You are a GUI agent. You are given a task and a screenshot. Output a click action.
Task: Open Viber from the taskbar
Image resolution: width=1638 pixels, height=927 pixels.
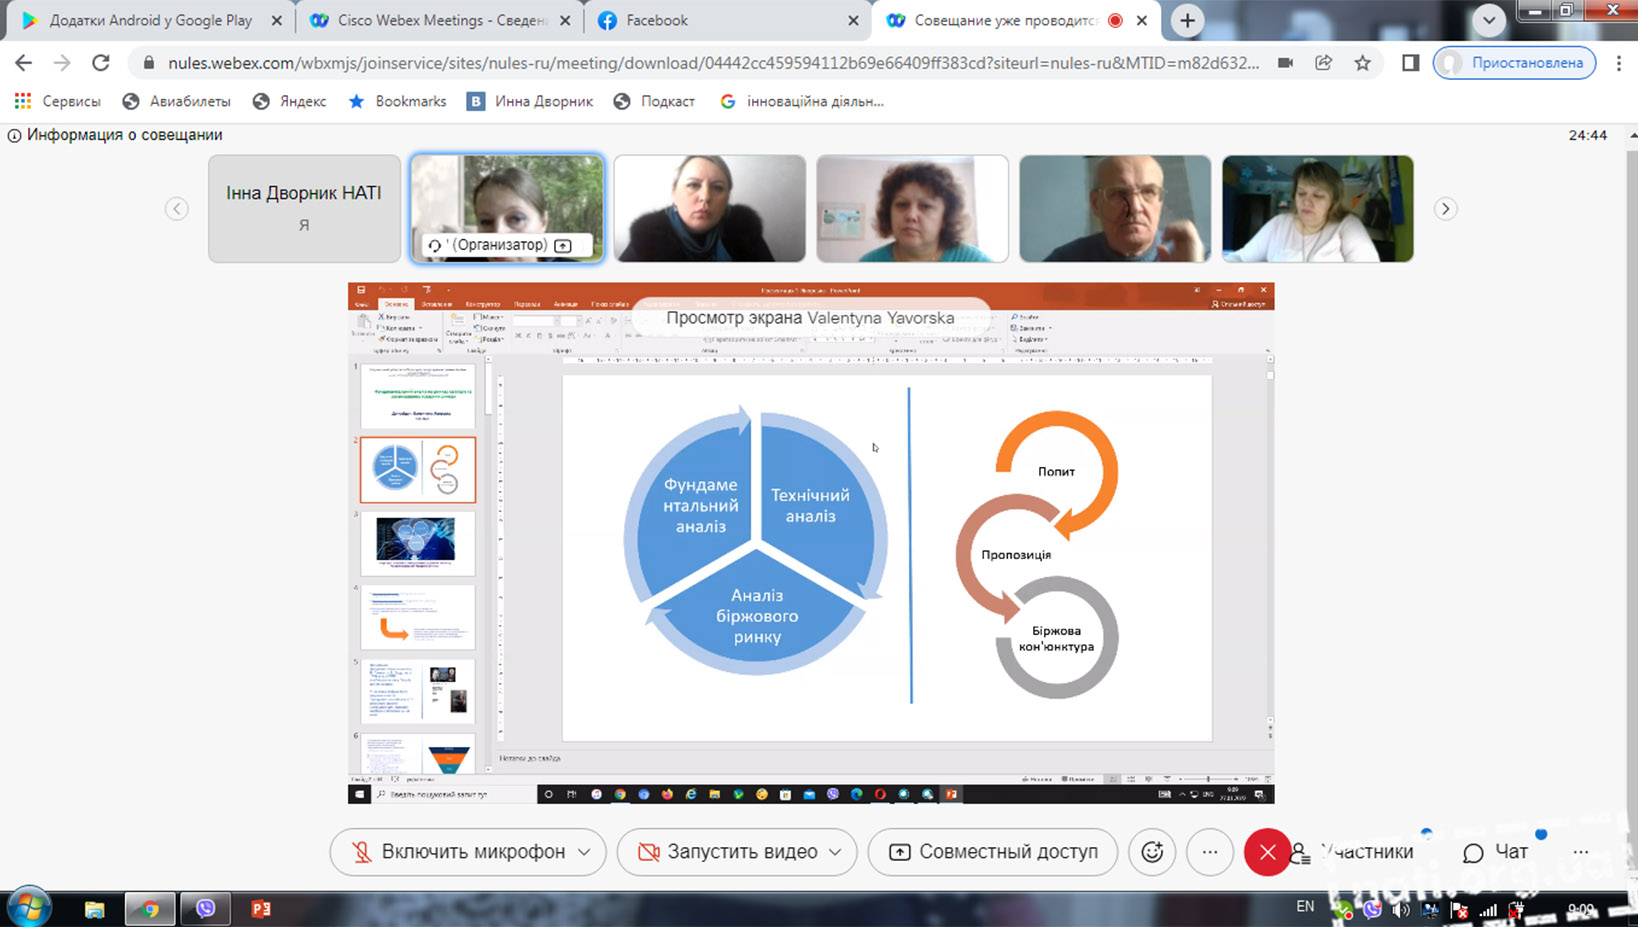[206, 908]
